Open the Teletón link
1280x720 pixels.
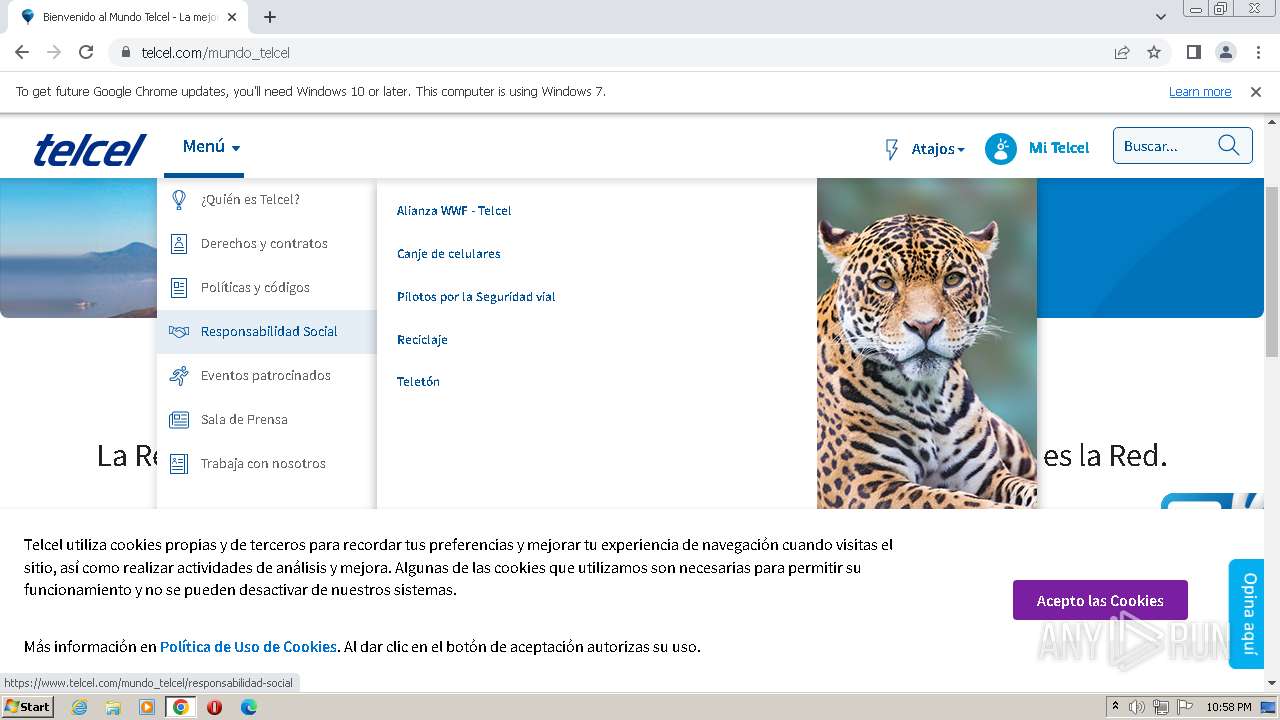[418, 382]
